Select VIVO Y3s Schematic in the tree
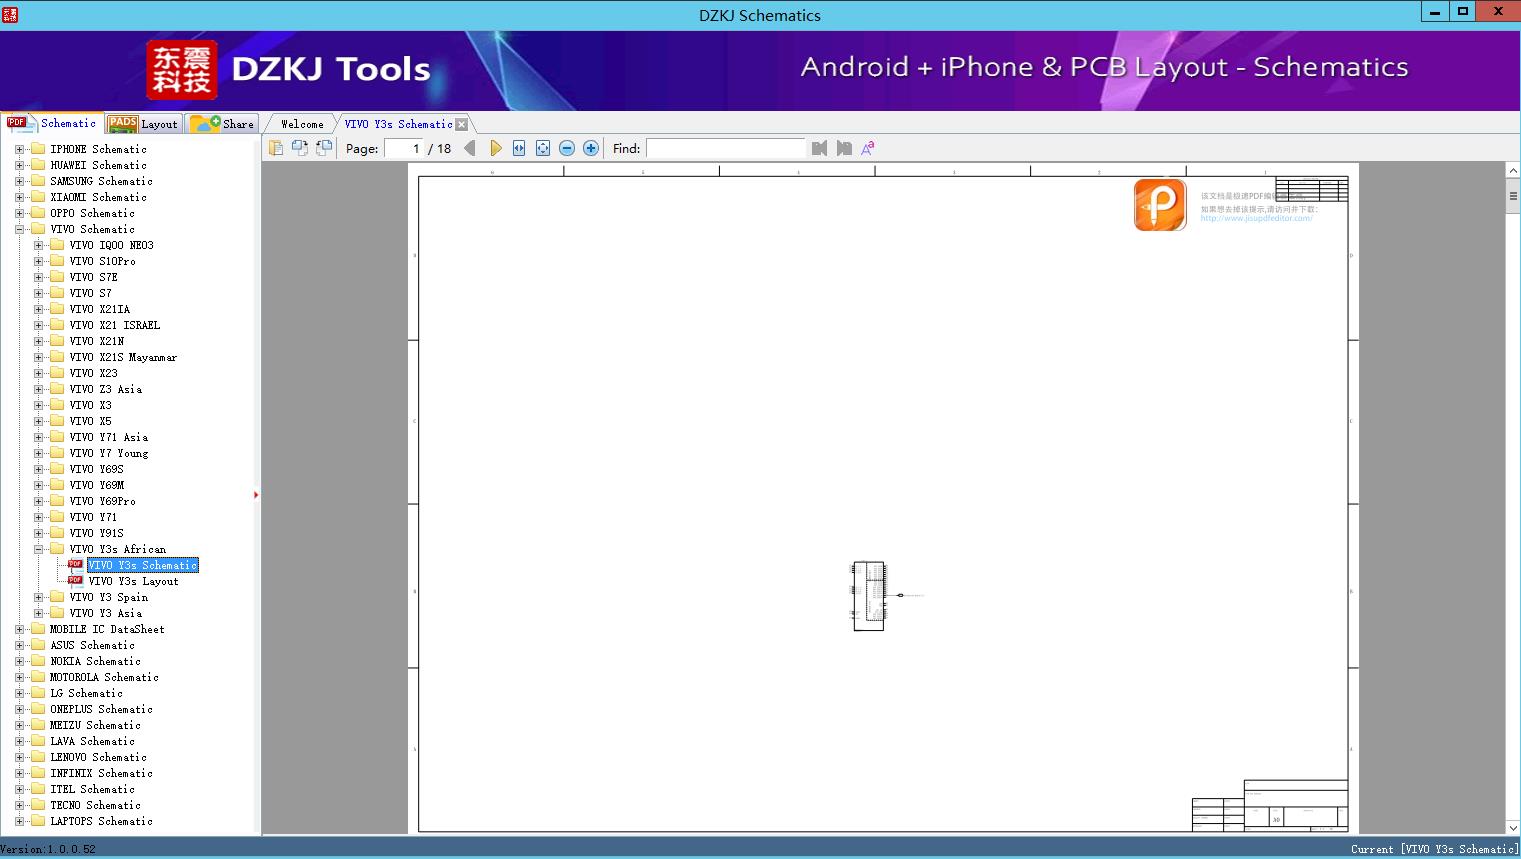1521x859 pixels. pos(143,565)
